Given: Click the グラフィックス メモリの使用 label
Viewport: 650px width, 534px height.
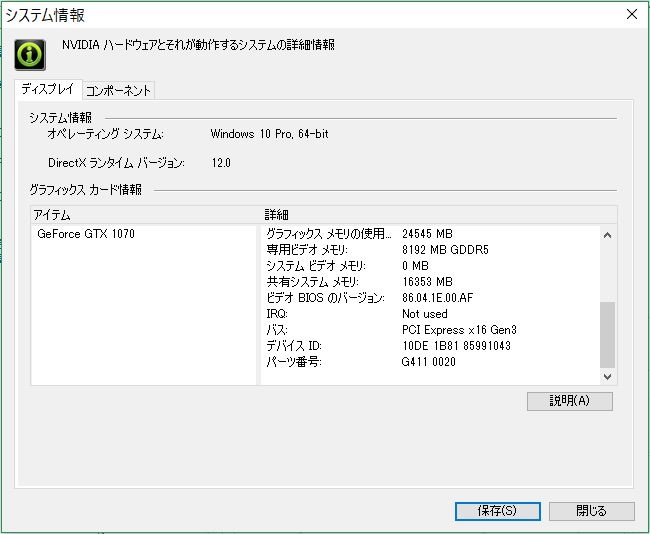Looking at the screenshot, I should coord(328,234).
